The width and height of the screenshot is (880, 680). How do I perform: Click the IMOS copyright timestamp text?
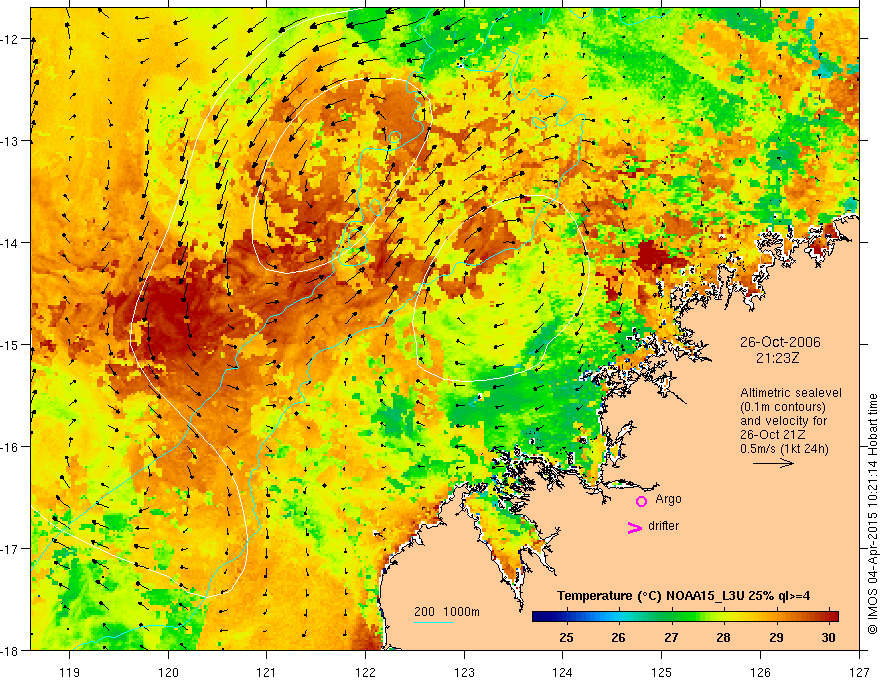(x=872, y=515)
